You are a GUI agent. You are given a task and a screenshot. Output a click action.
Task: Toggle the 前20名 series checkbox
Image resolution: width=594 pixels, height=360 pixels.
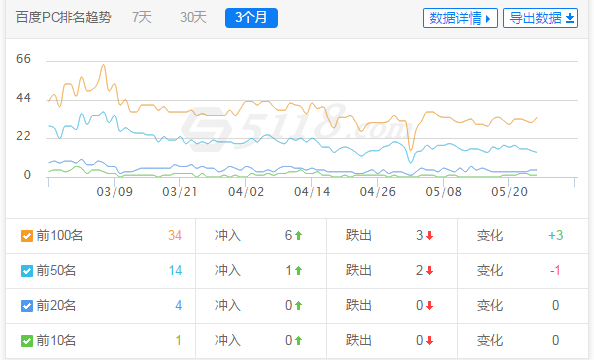click(27, 306)
